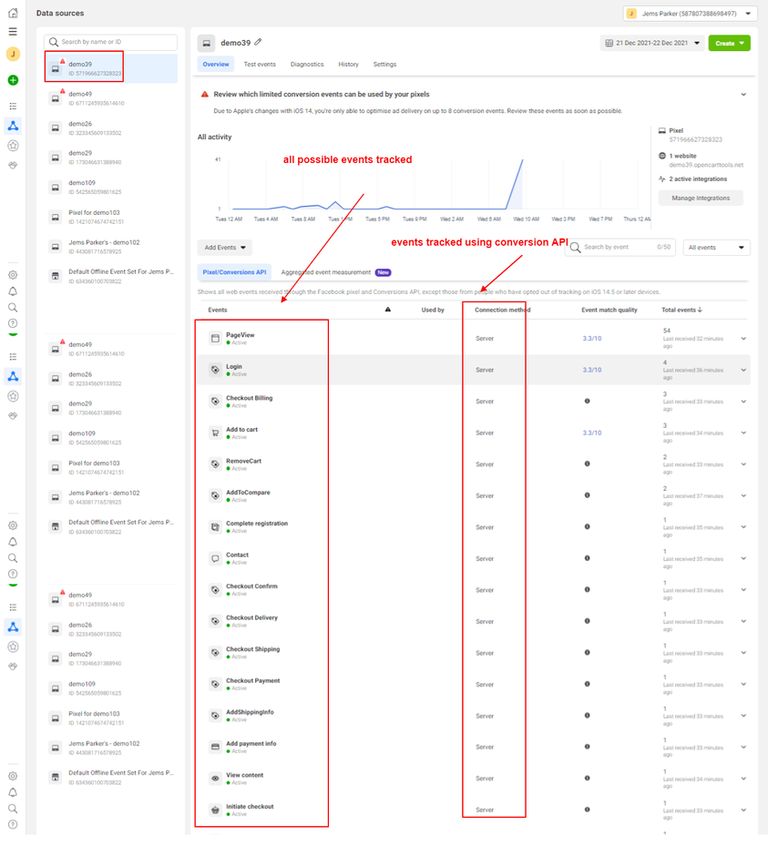Screen dimensions: 768x856
Task: Click the pencil edit icon beside demo39 title
Action: [258, 42]
